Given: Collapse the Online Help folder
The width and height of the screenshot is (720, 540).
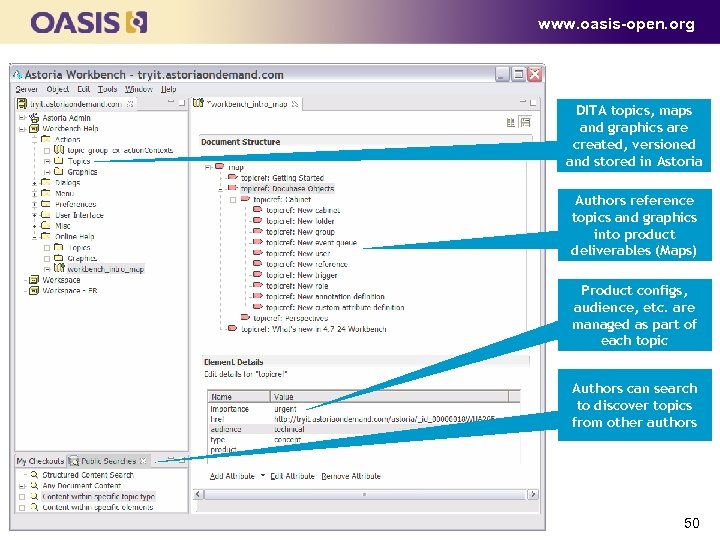Looking at the screenshot, I should pyautogui.click(x=34, y=236).
